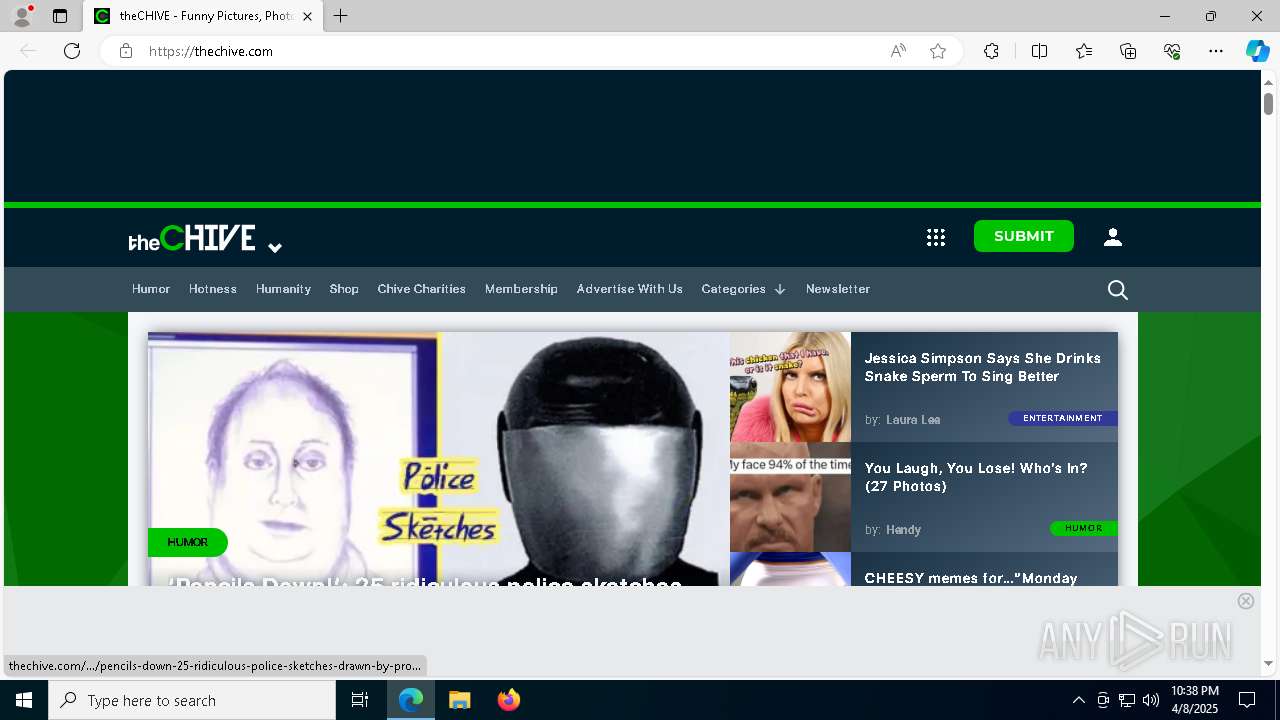The height and width of the screenshot is (720, 1280).
Task: Open the Copilot sidebar icon
Action: point(1257,51)
